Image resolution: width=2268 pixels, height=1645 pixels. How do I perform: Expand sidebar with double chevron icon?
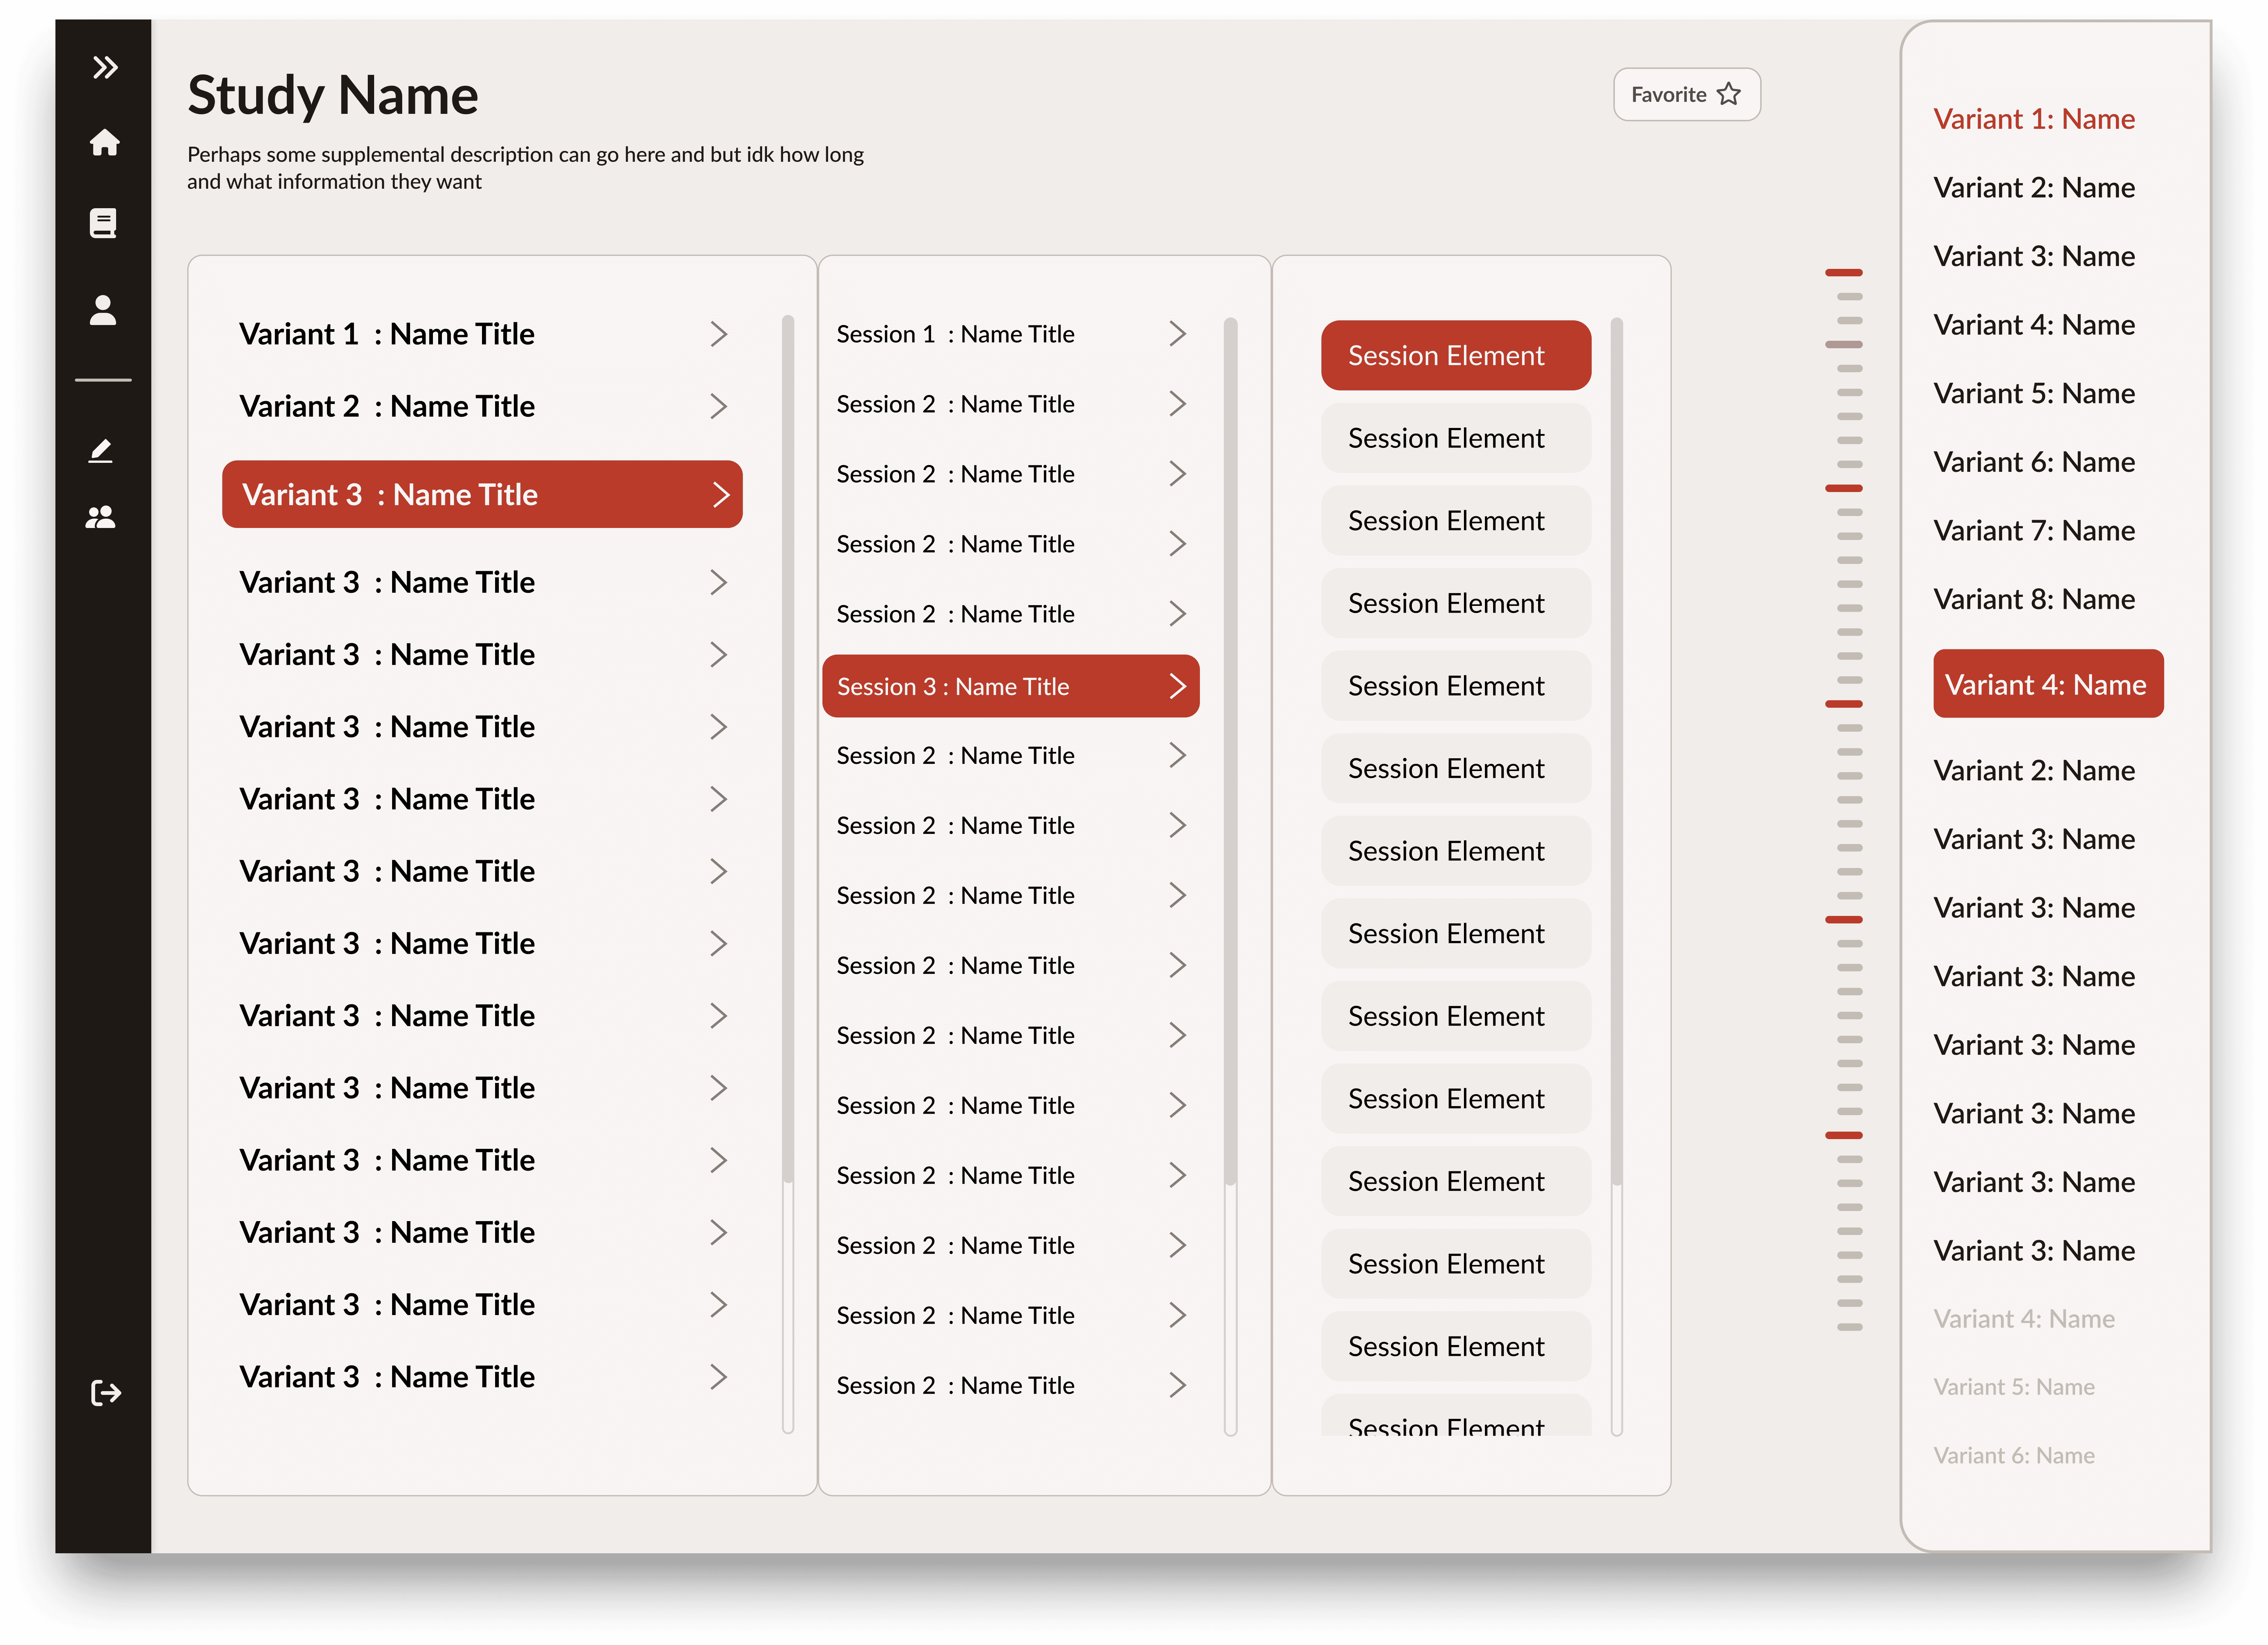coord(105,67)
